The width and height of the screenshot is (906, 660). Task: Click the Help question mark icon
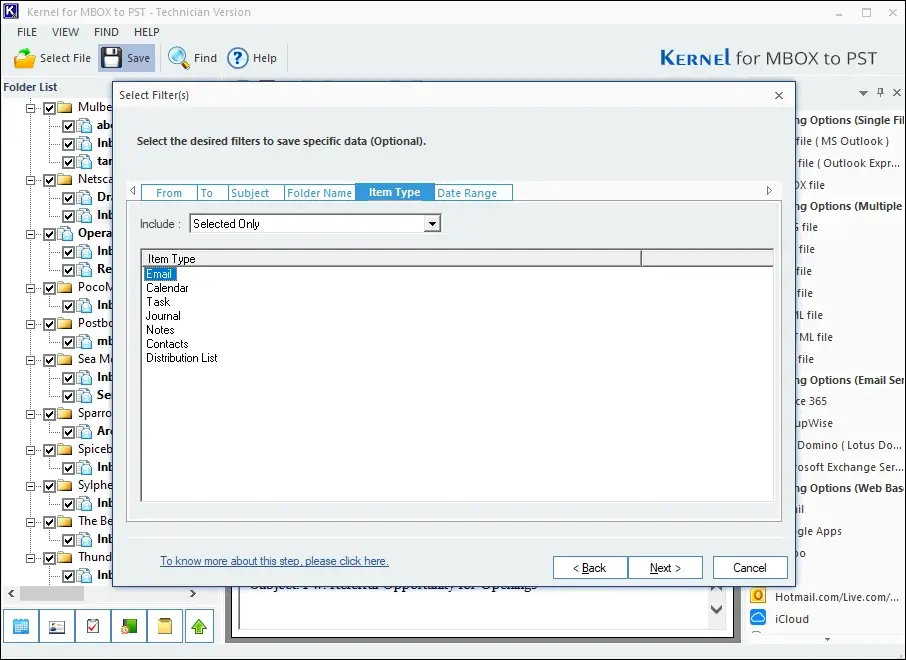237,58
